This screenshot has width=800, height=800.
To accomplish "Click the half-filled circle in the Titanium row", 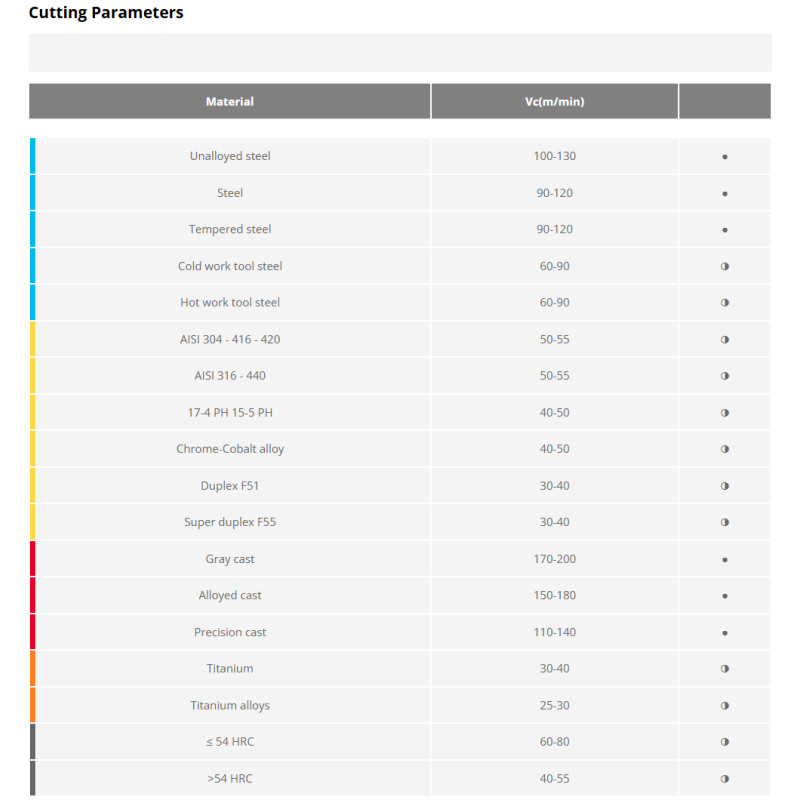I will (724, 669).
